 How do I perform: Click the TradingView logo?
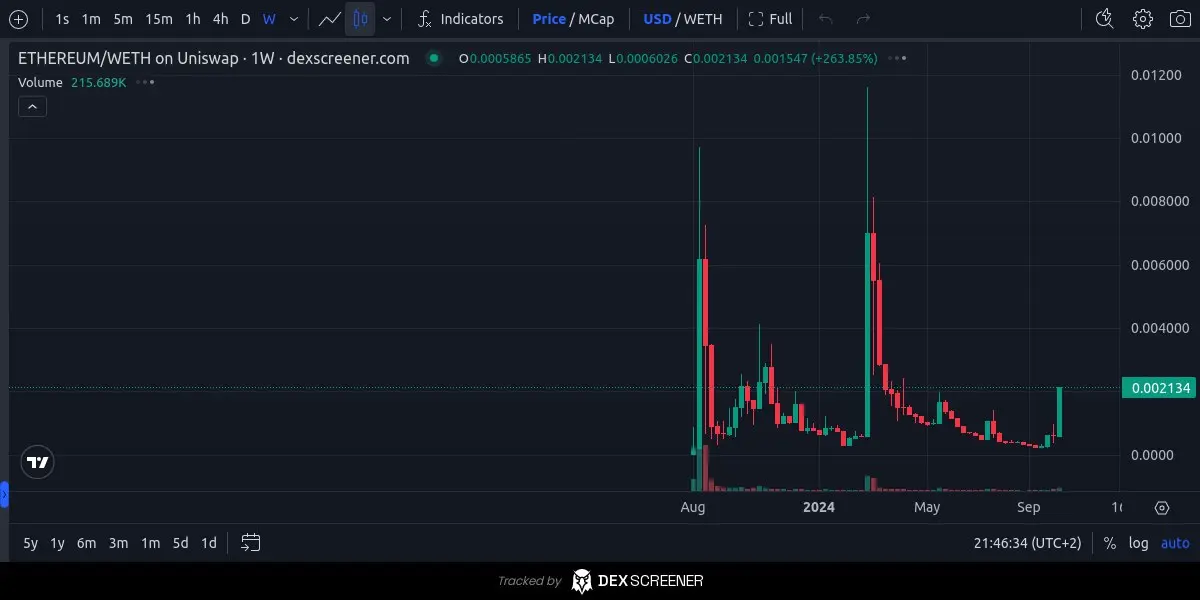[x=38, y=462]
